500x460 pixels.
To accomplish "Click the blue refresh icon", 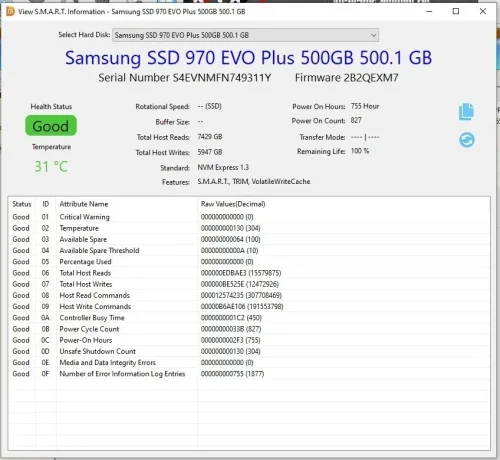I will click(x=467, y=140).
